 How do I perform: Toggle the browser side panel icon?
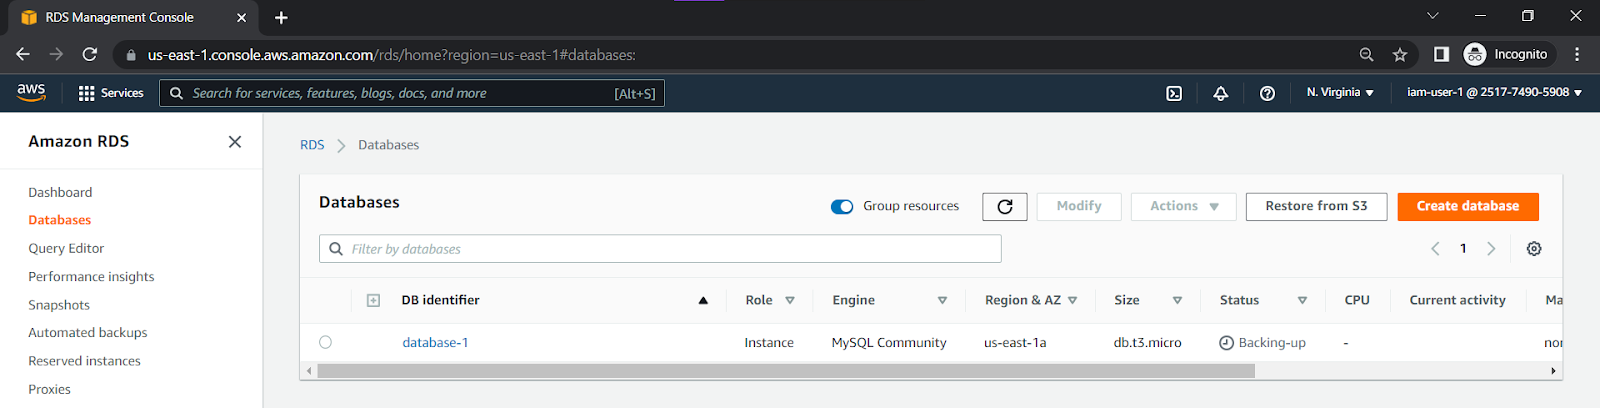(x=1441, y=54)
